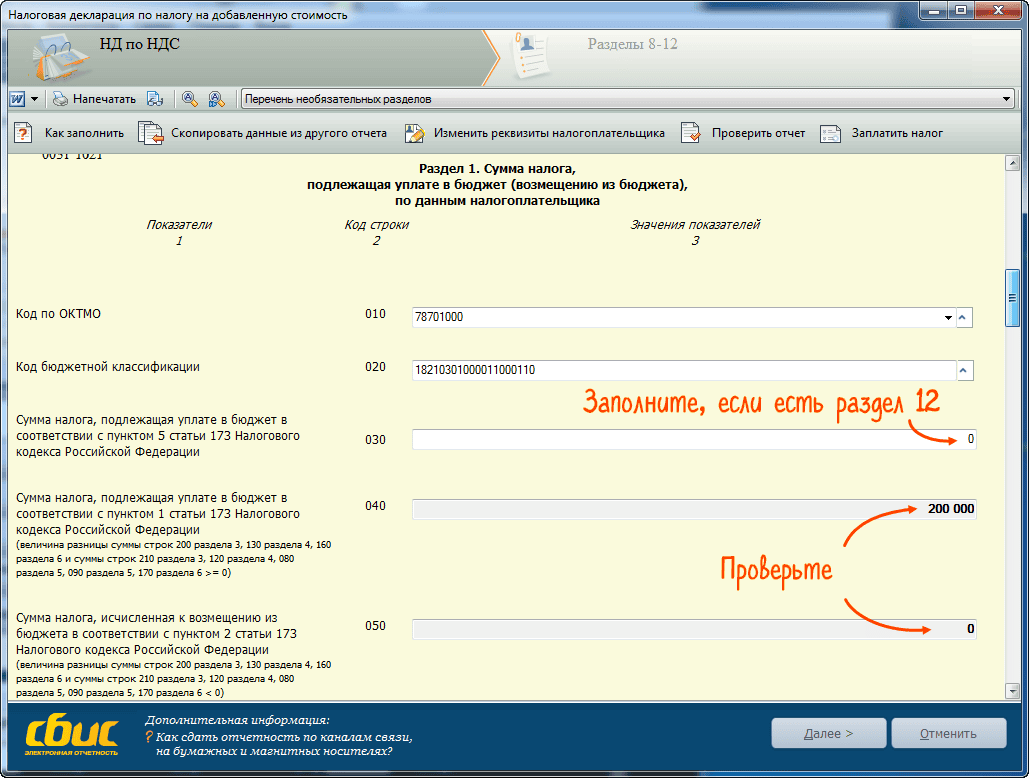This screenshot has width=1029, height=778.
Task: Click Изменить реквизиты налогоплательщика
Action: click(535, 133)
